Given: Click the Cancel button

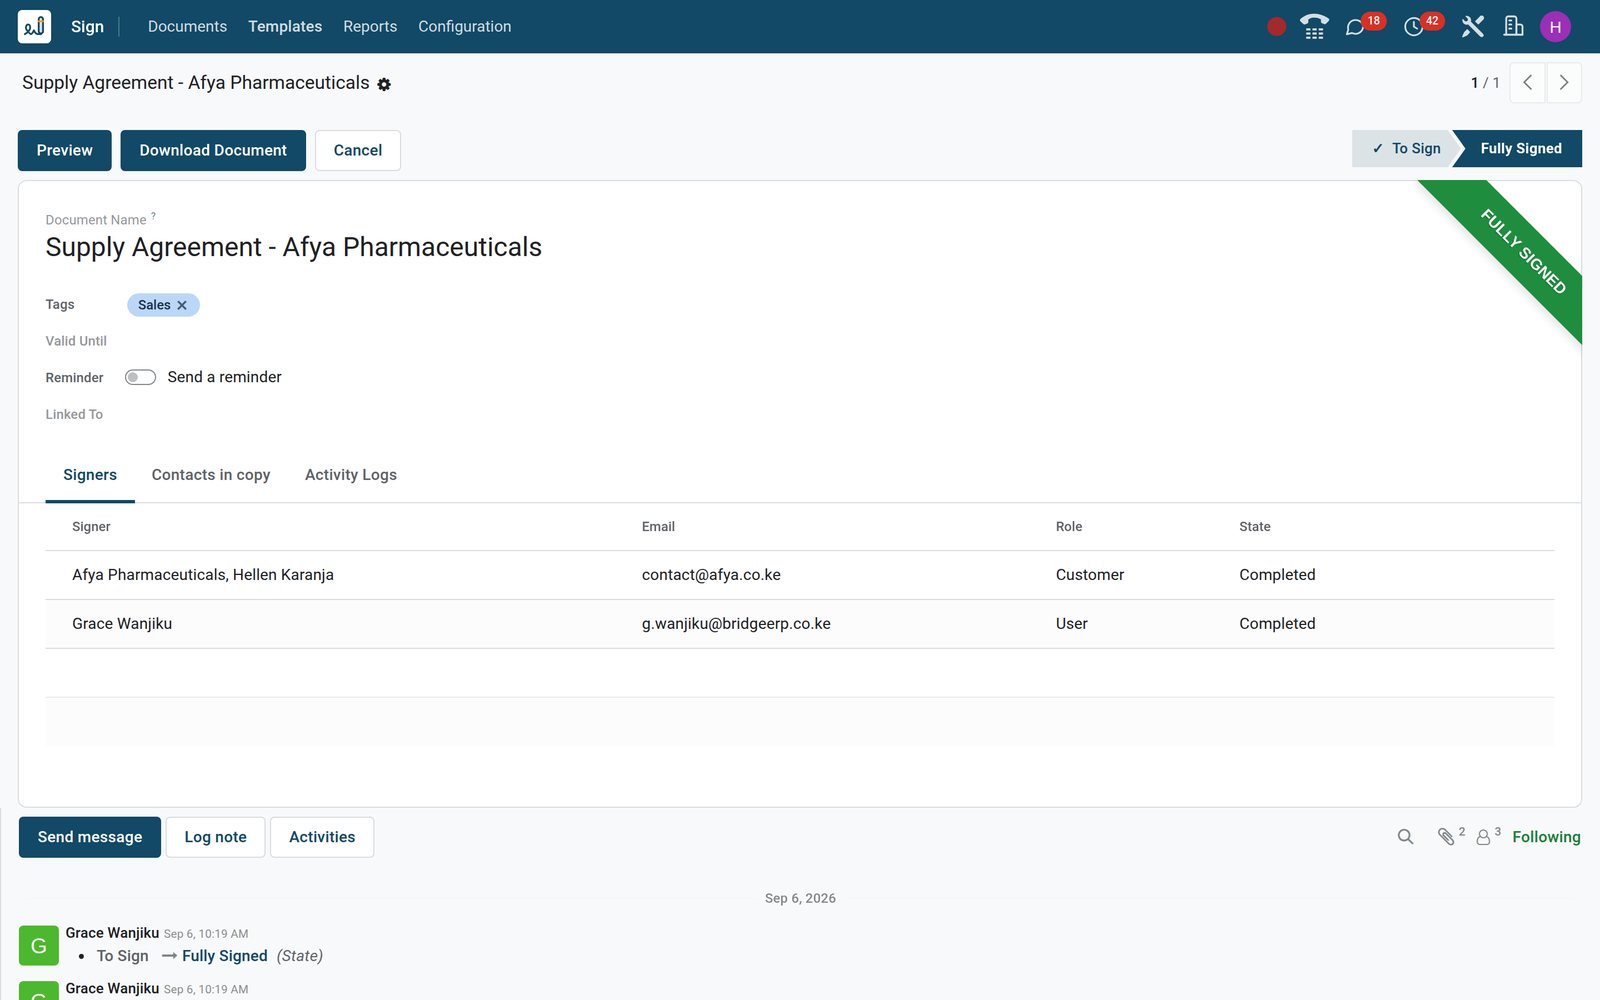Looking at the screenshot, I should pyautogui.click(x=358, y=150).
